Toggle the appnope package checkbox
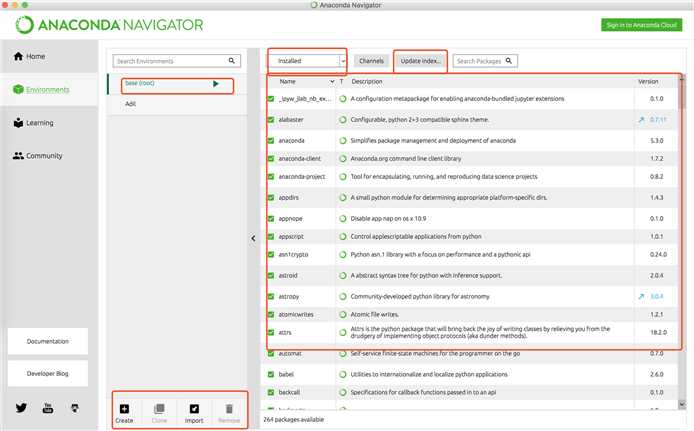Screen dimensions: 694x431 [x=271, y=219]
